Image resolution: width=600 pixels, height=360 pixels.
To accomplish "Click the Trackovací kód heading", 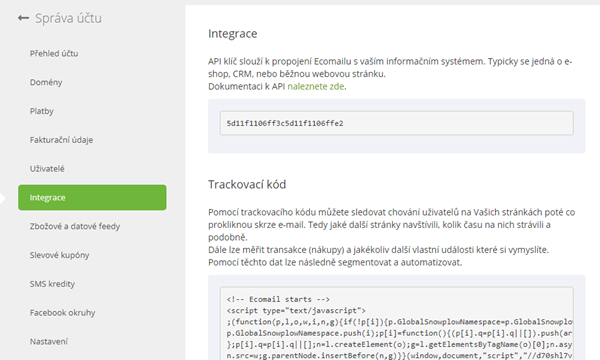I will pyautogui.click(x=247, y=184).
